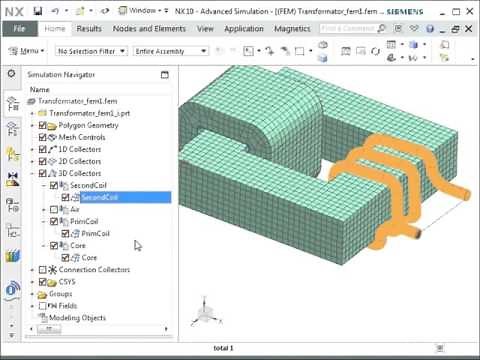Collapse the 3D Collectors node
The height and width of the screenshot is (360, 480).
[32, 173]
